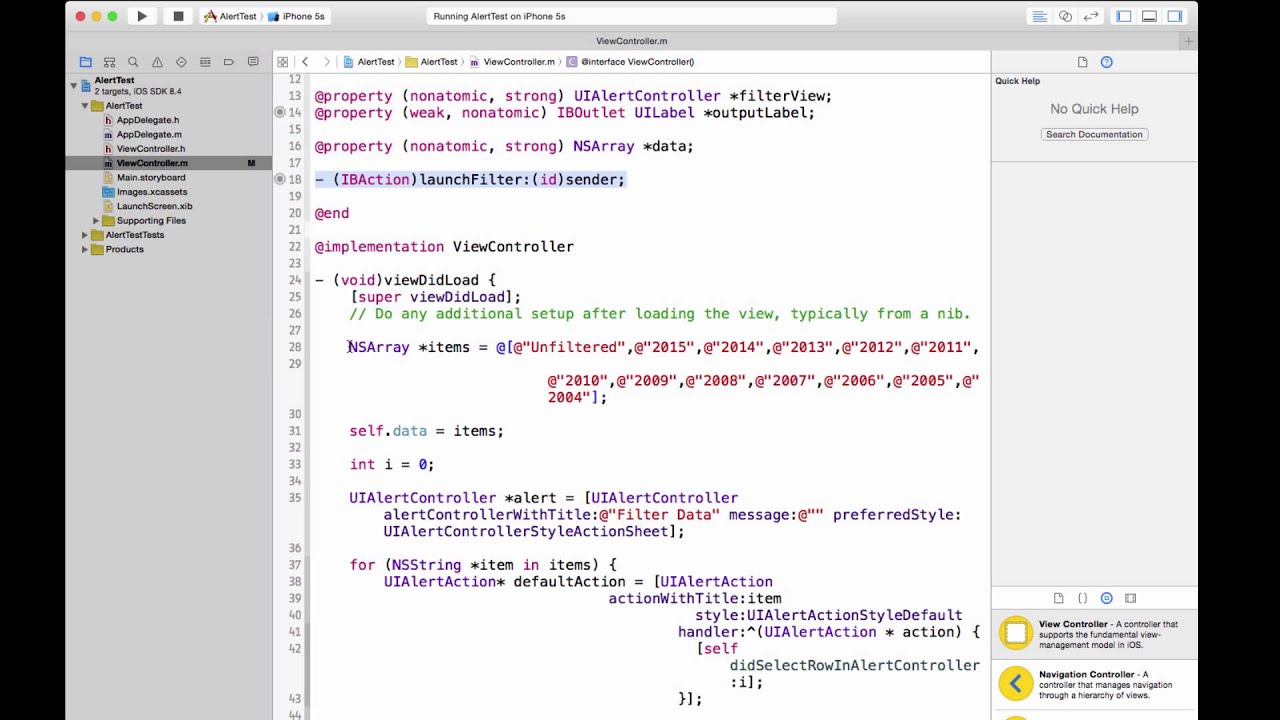Click the outlet connection circle on line 14
This screenshot has height=720, width=1280.
pyautogui.click(x=280, y=113)
